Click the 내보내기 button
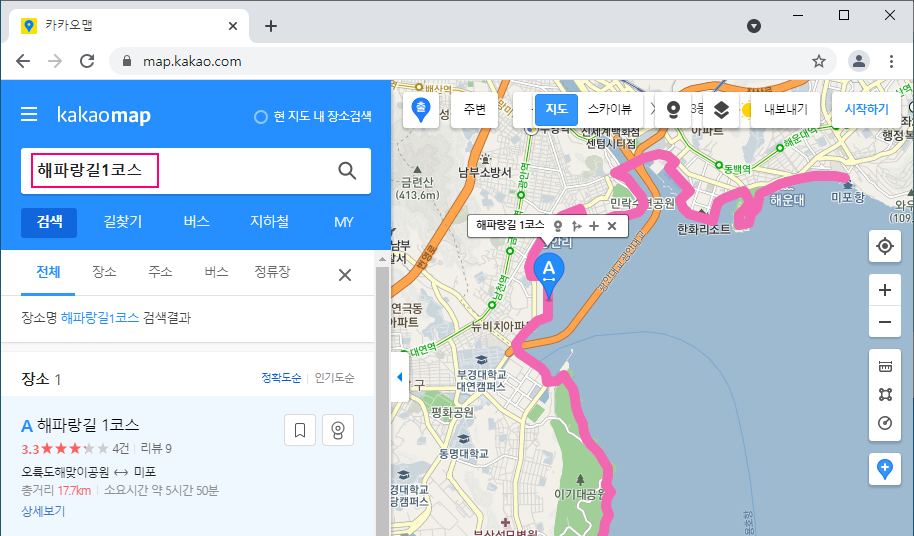 785,110
